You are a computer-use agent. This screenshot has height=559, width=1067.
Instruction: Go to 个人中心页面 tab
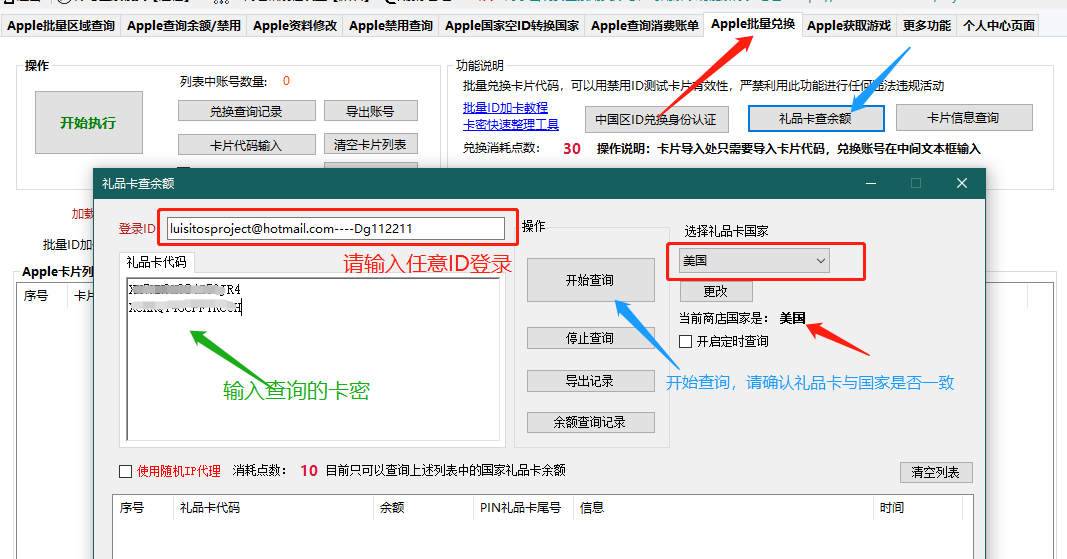point(998,26)
